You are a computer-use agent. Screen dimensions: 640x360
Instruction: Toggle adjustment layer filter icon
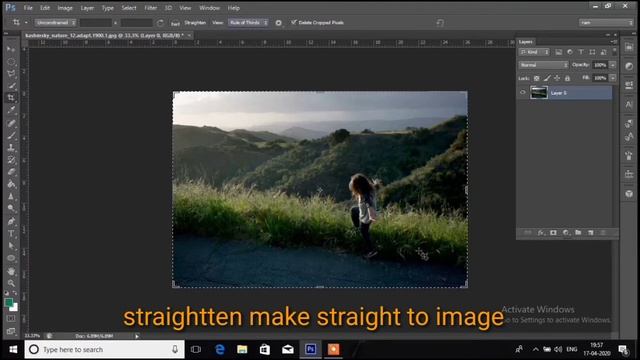click(570, 52)
